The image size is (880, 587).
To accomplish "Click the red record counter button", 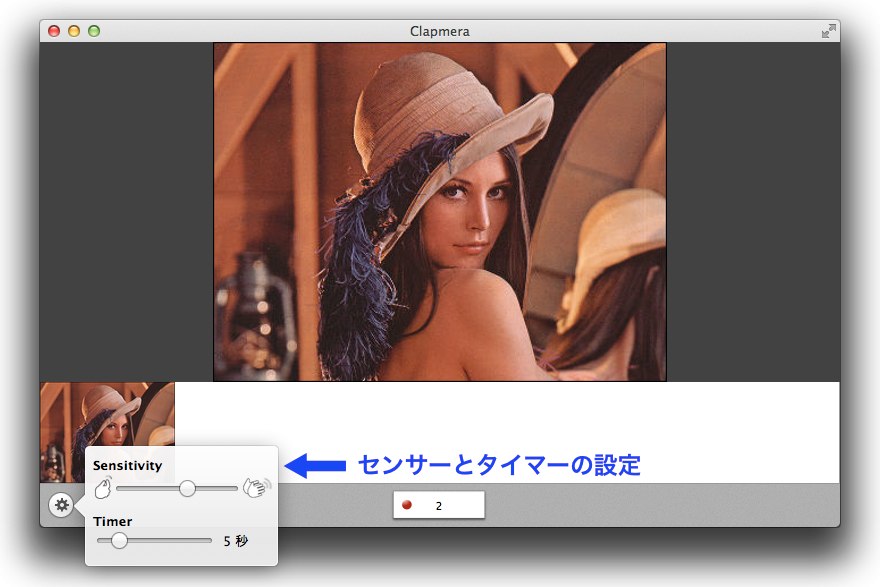I will click(439, 505).
